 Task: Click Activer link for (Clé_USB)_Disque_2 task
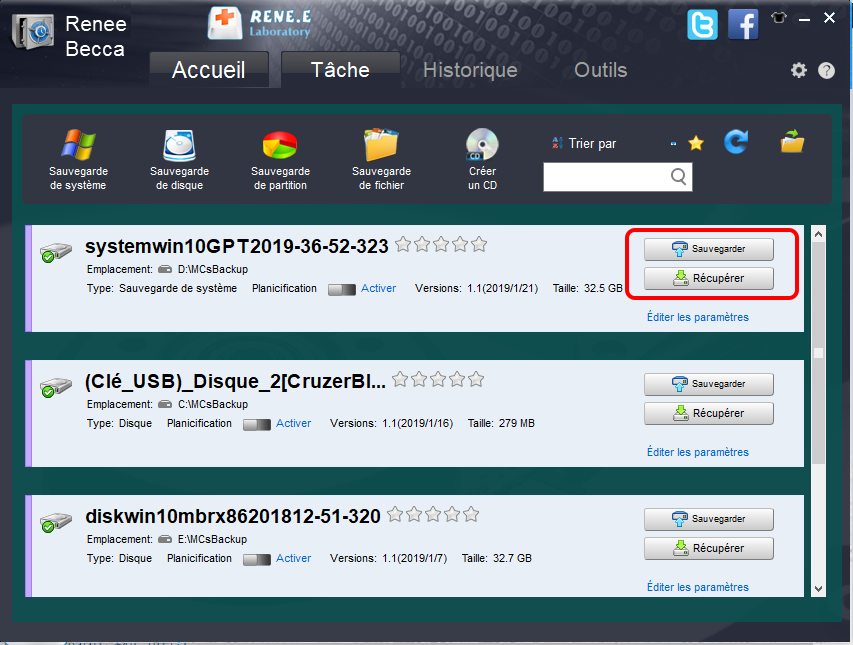[293, 423]
